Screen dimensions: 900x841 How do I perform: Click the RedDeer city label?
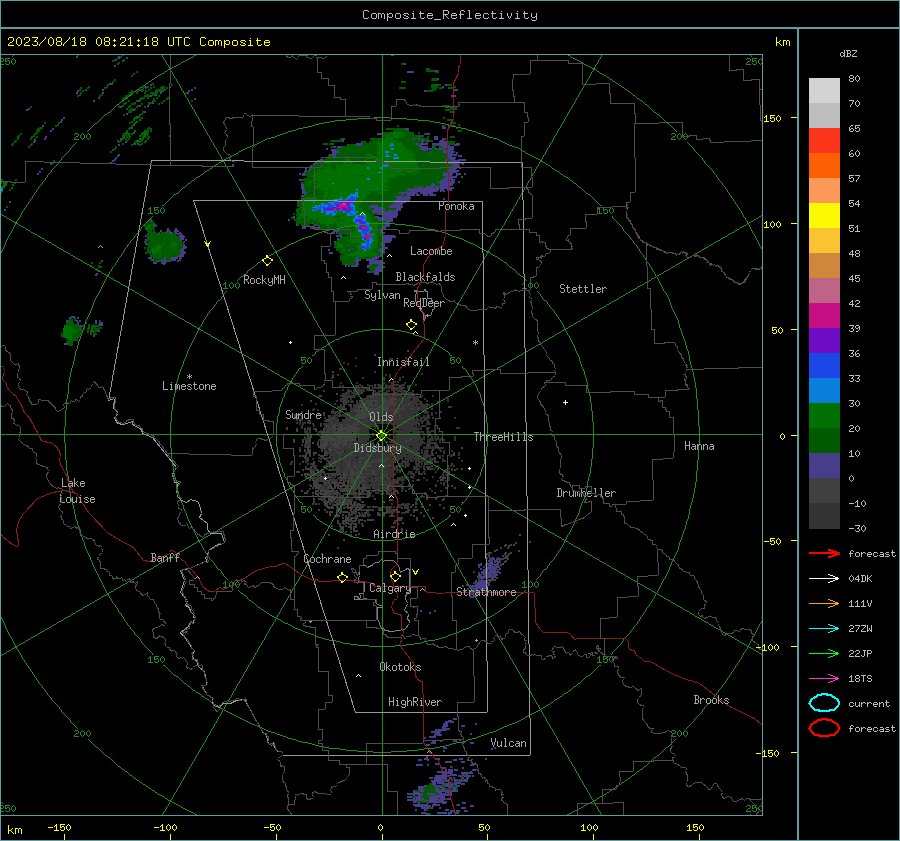pos(424,303)
